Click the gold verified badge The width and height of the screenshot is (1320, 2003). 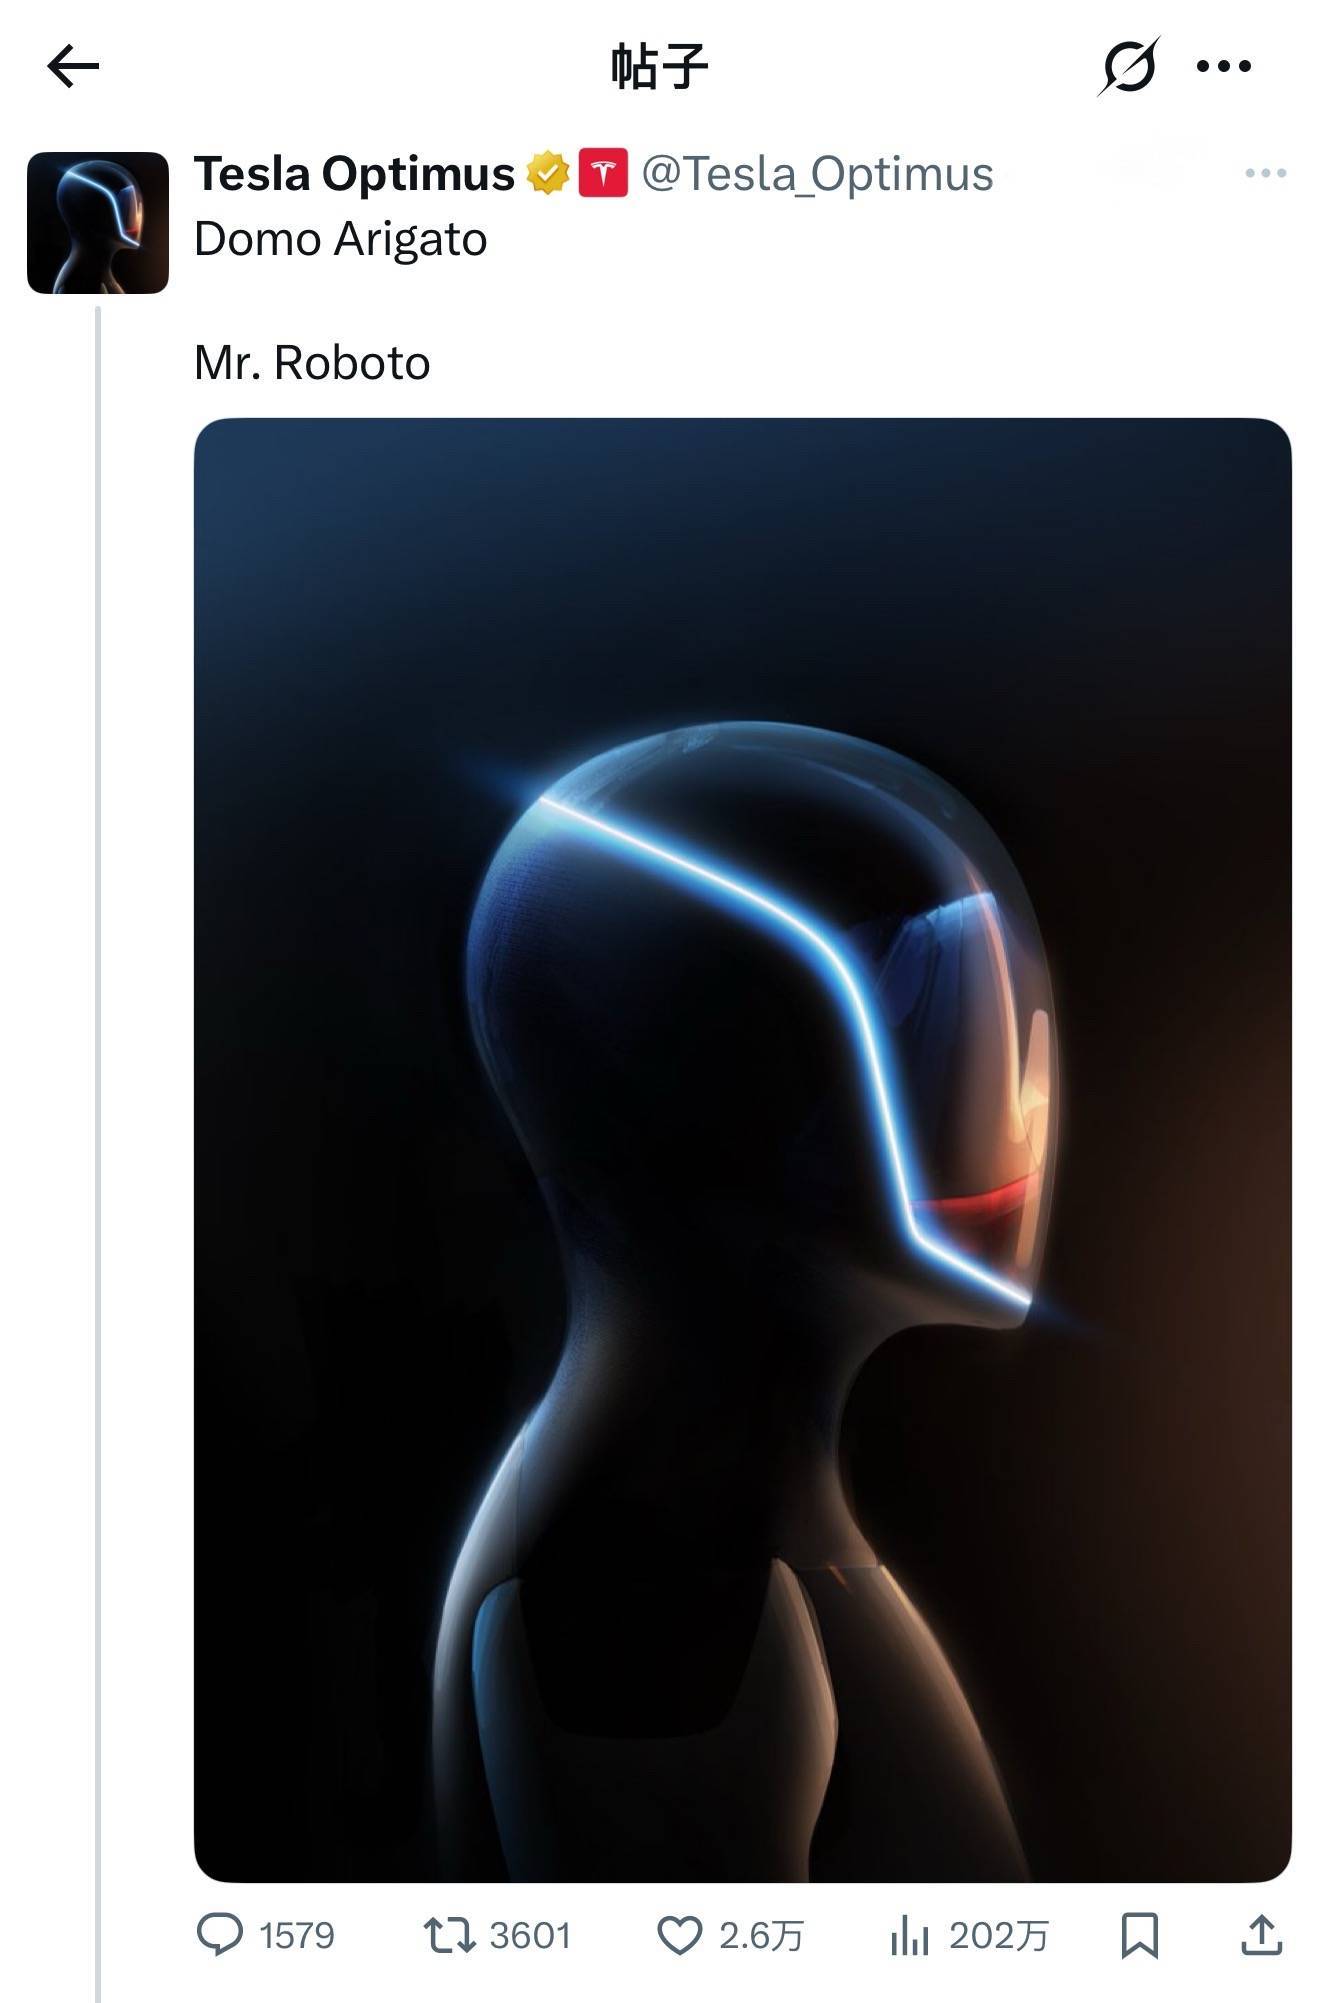point(548,173)
